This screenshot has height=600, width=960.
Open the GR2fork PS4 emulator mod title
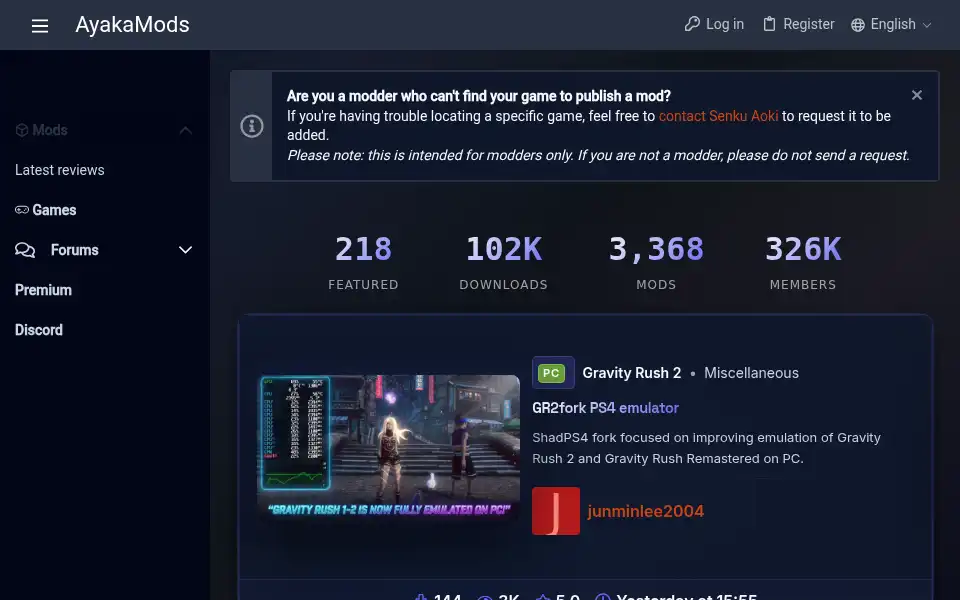click(605, 408)
